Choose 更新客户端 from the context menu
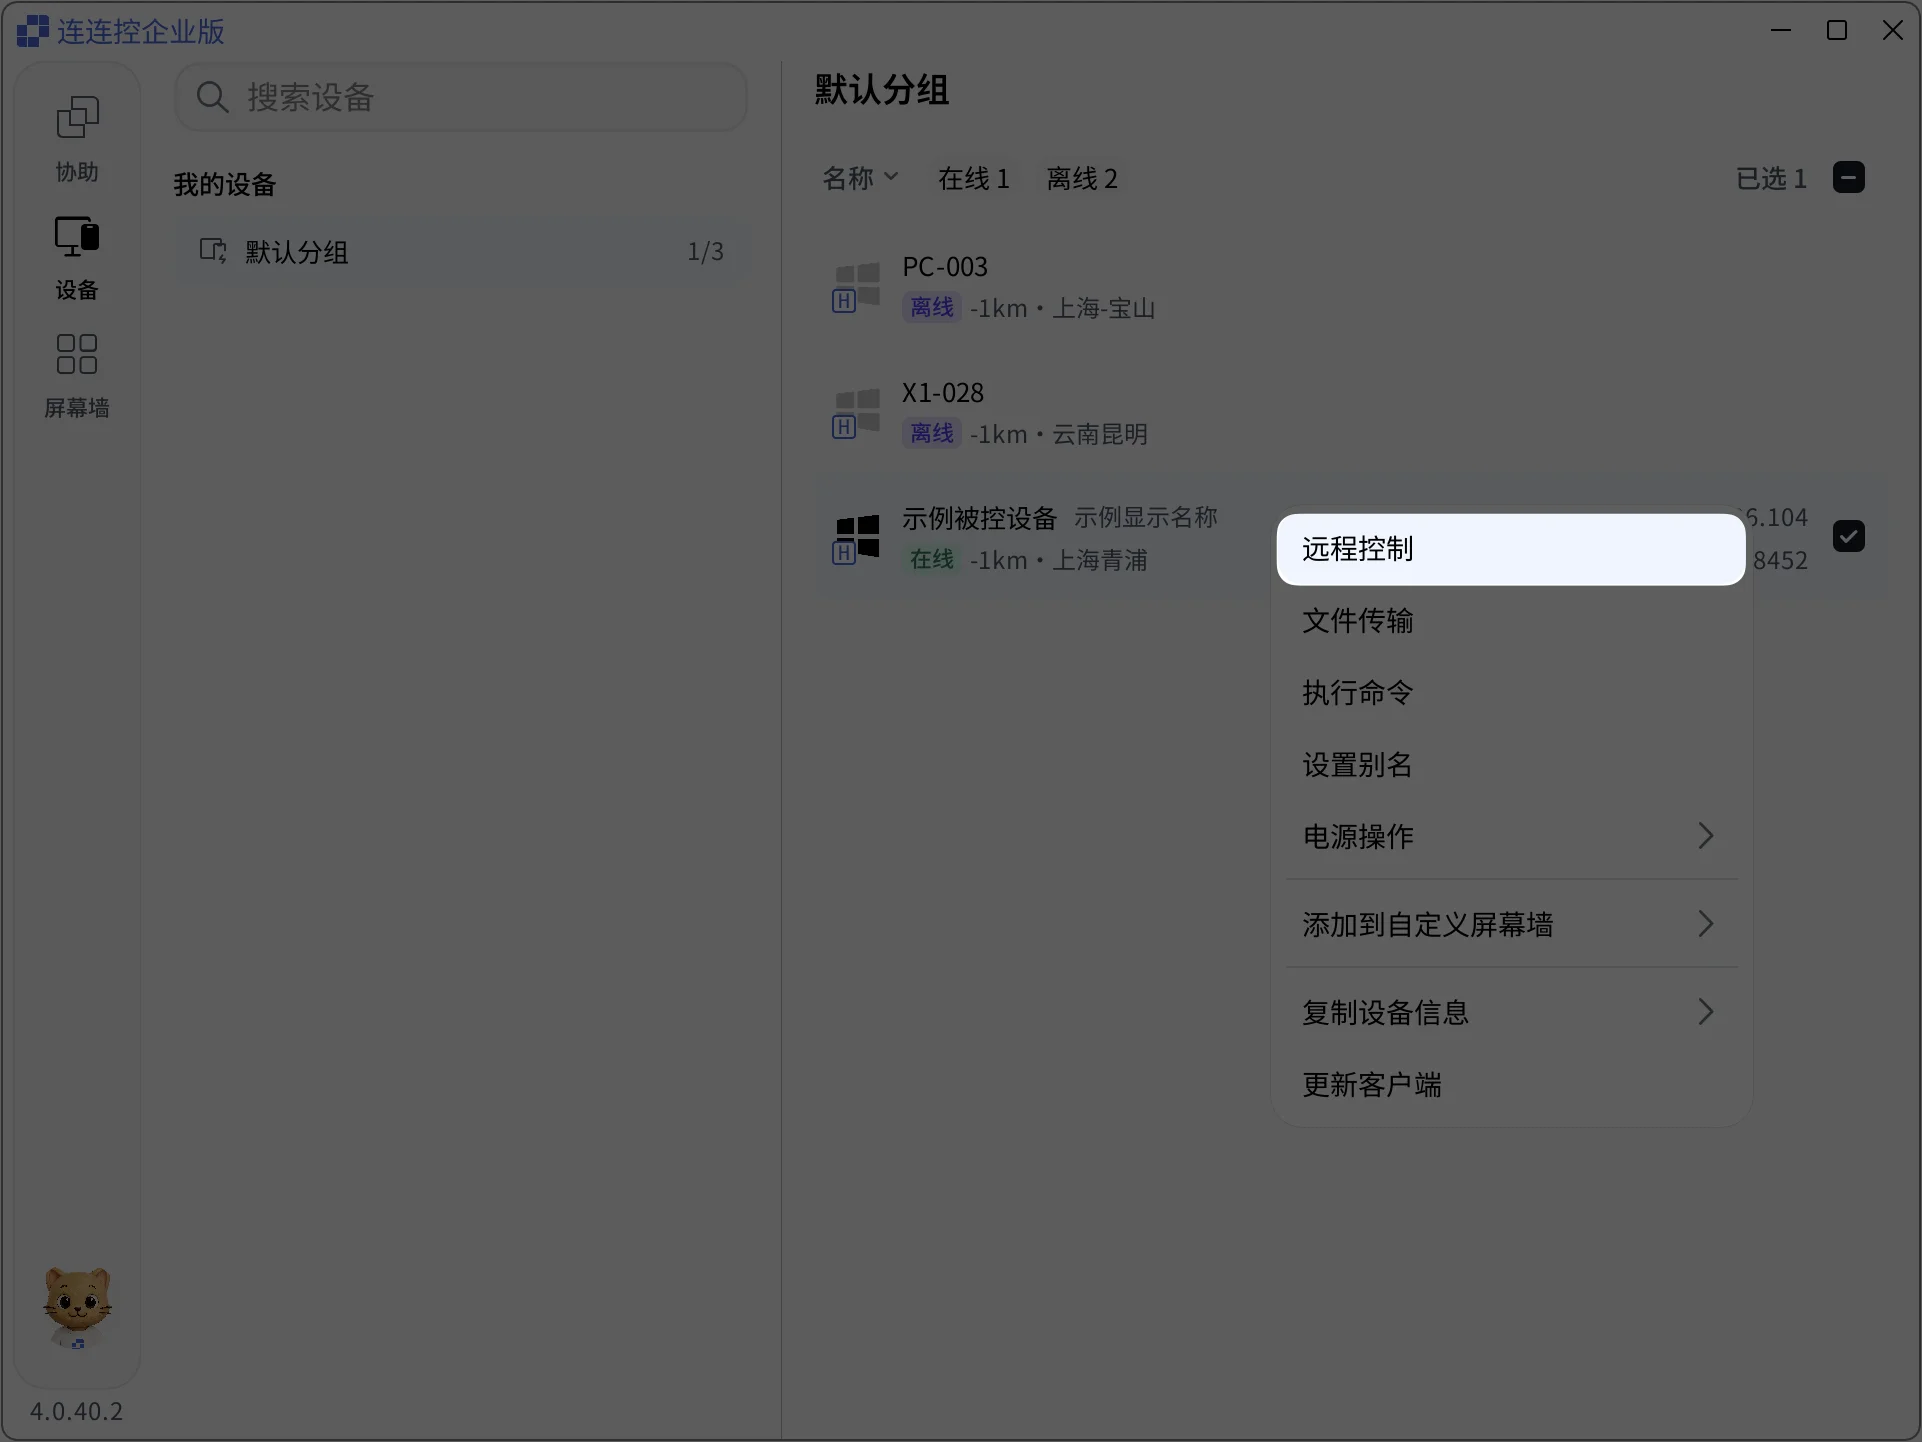 pyautogui.click(x=1511, y=1085)
